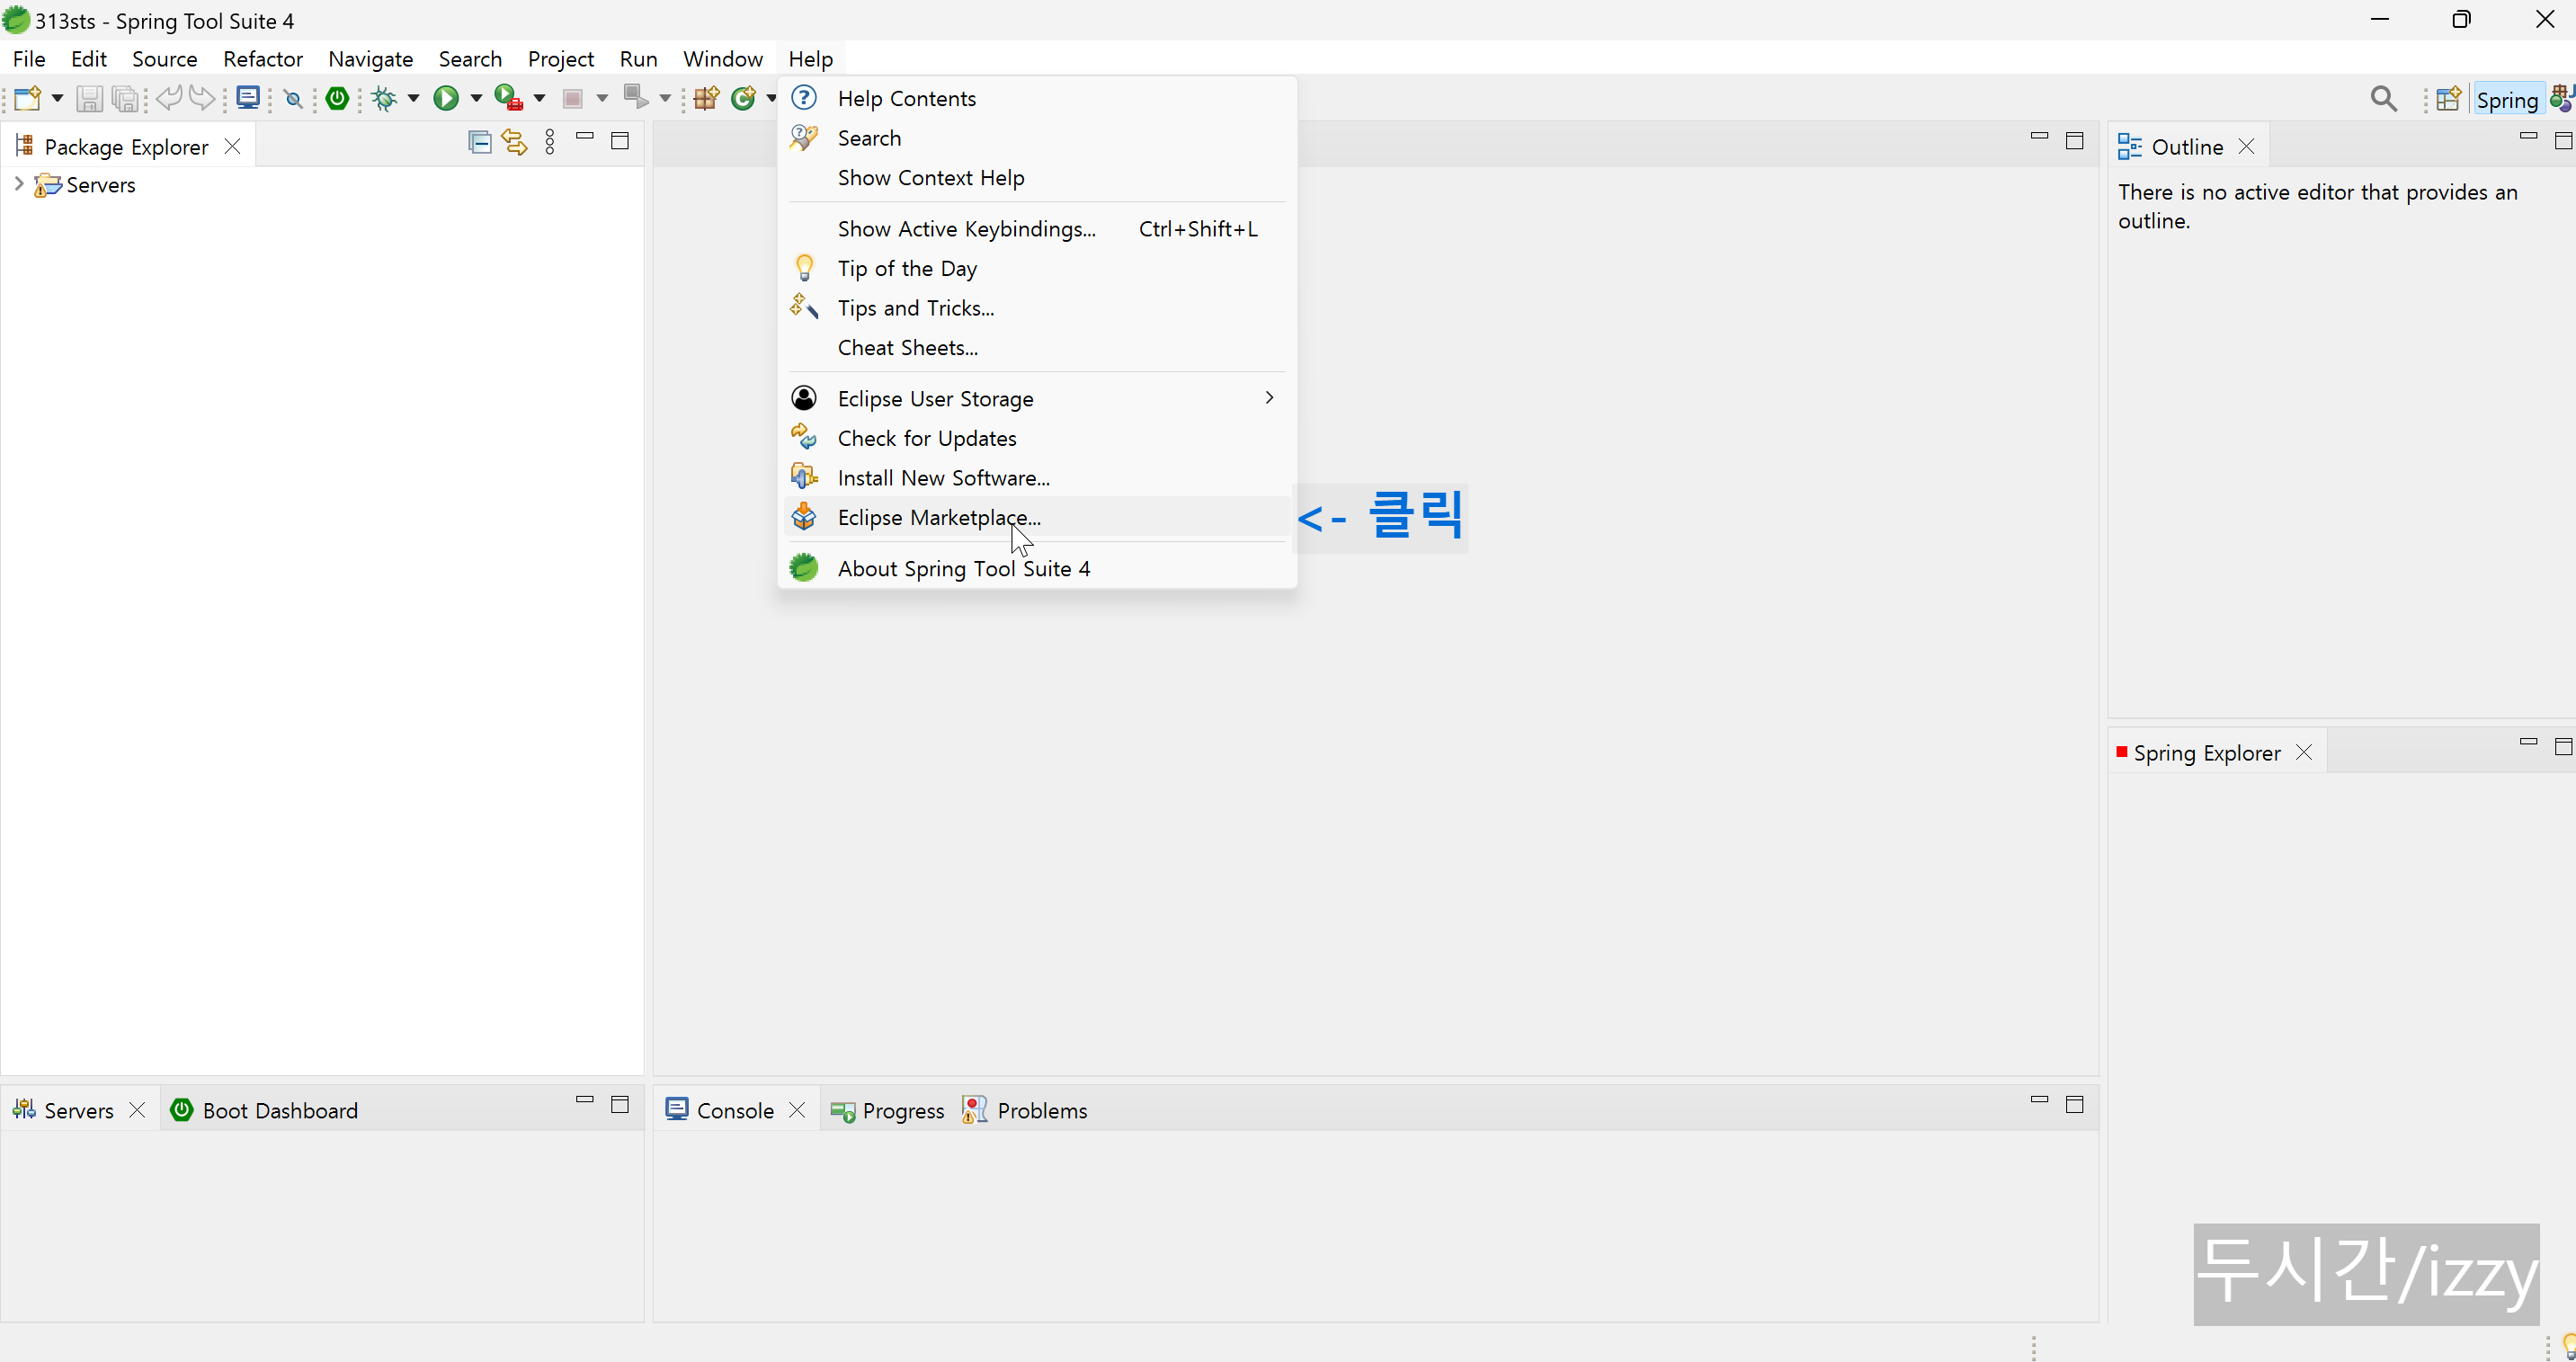The width and height of the screenshot is (2576, 1362).
Task: Open the New wizard dropdown arrow
Action: point(57,98)
